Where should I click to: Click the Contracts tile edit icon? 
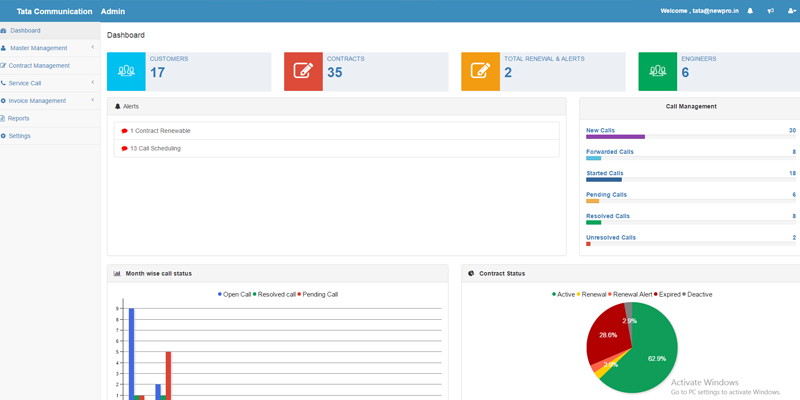303,72
